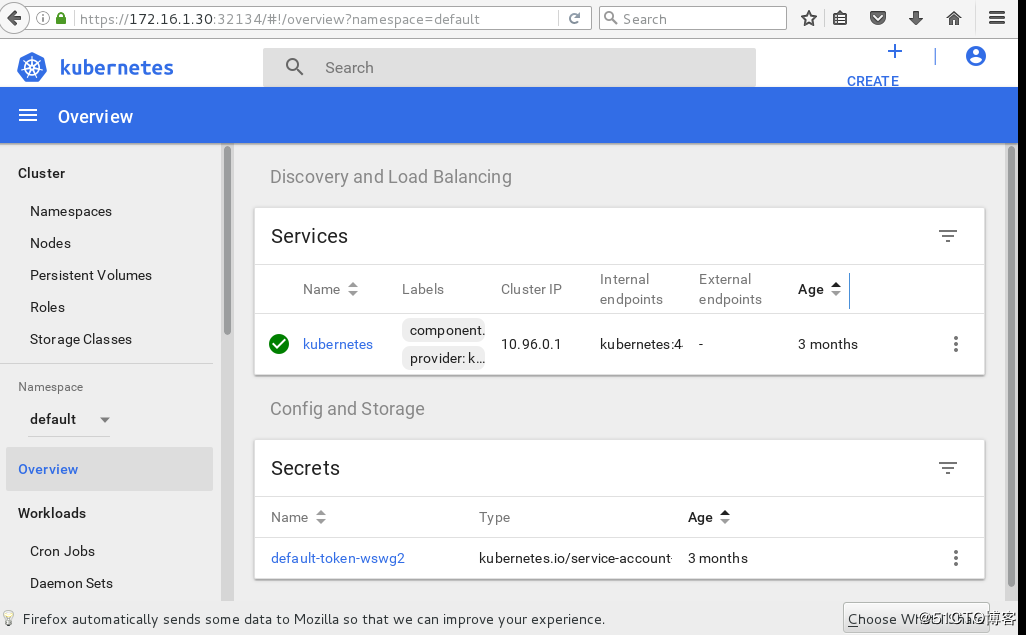Toggle the side navigation hamburger menu
Image resolution: width=1026 pixels, height=635 pixels.
[x=27, y=116]
